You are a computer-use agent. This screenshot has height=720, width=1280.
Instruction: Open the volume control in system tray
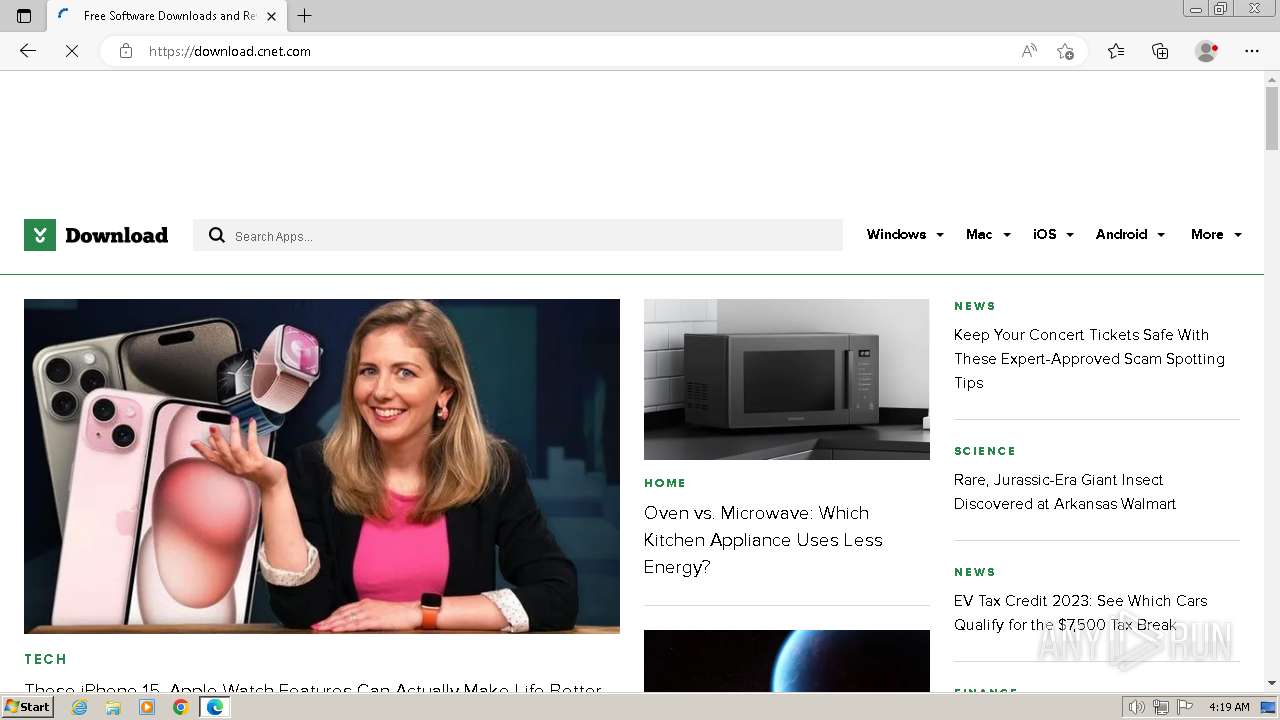tap(1137, 707)
